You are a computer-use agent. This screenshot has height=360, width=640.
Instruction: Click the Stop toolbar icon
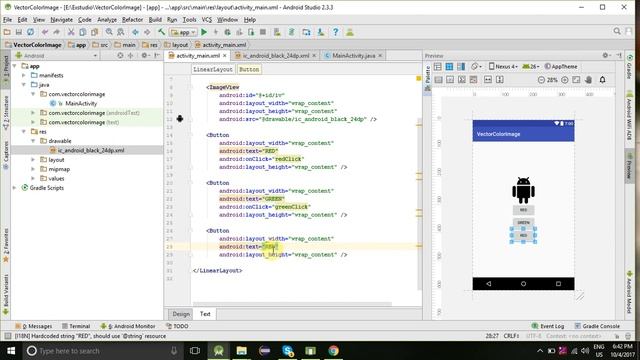tap(263, 32)
